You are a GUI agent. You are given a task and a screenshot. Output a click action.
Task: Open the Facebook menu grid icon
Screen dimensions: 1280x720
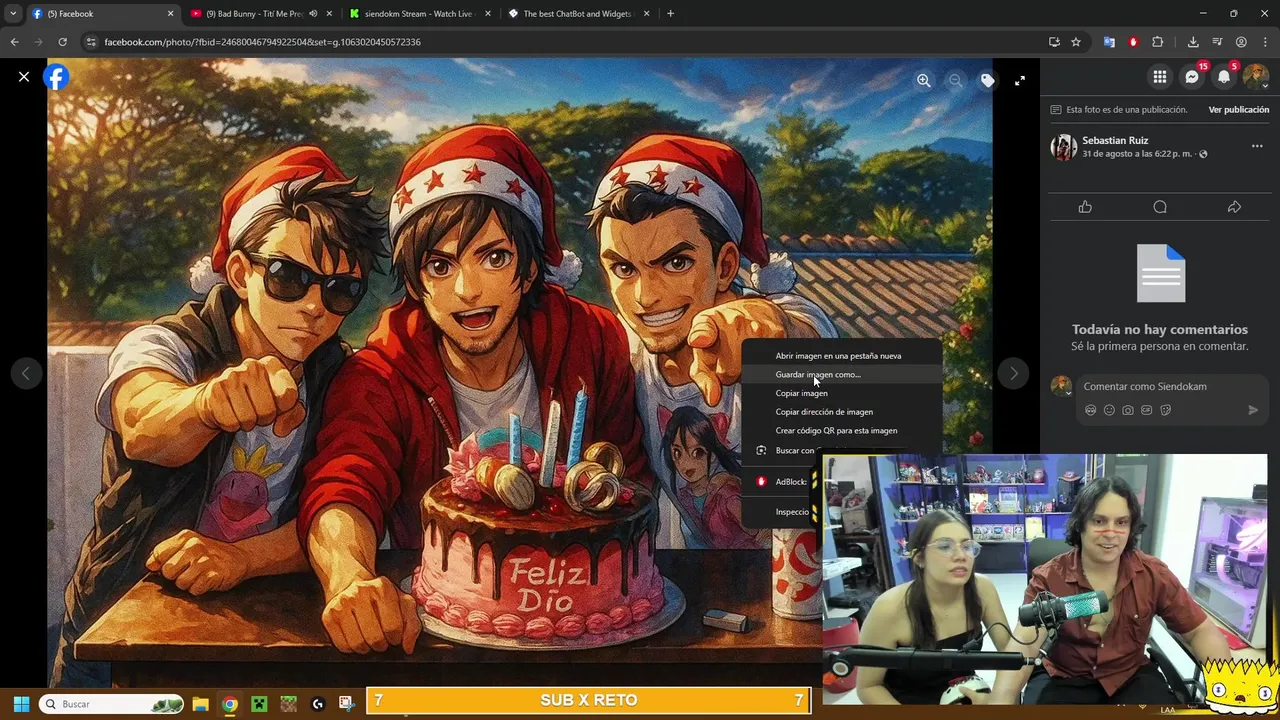pyautogui.click(x=1160, y=77)
